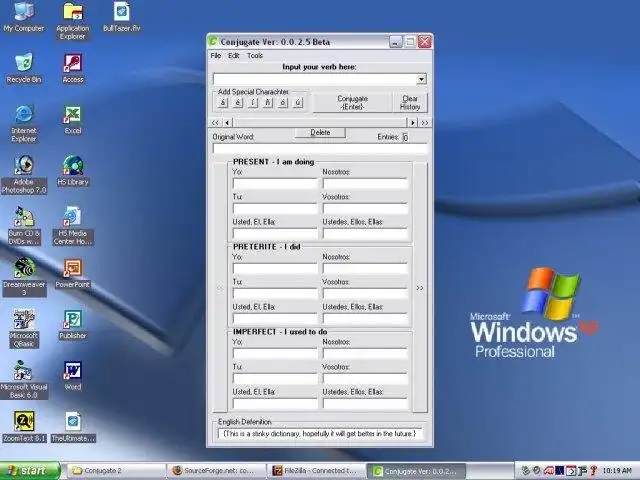Click the Windows start button
Screen dimensions: 640x480
(30, 471)
